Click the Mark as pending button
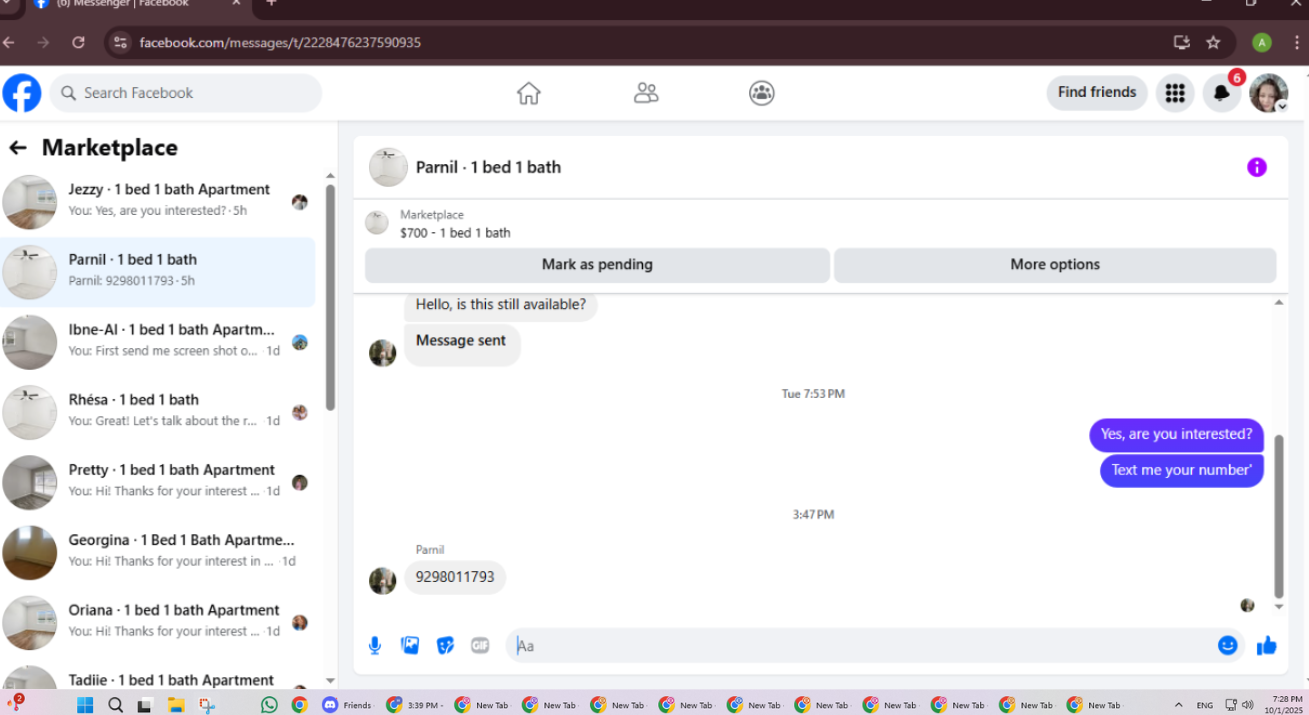 click(597, 265)
